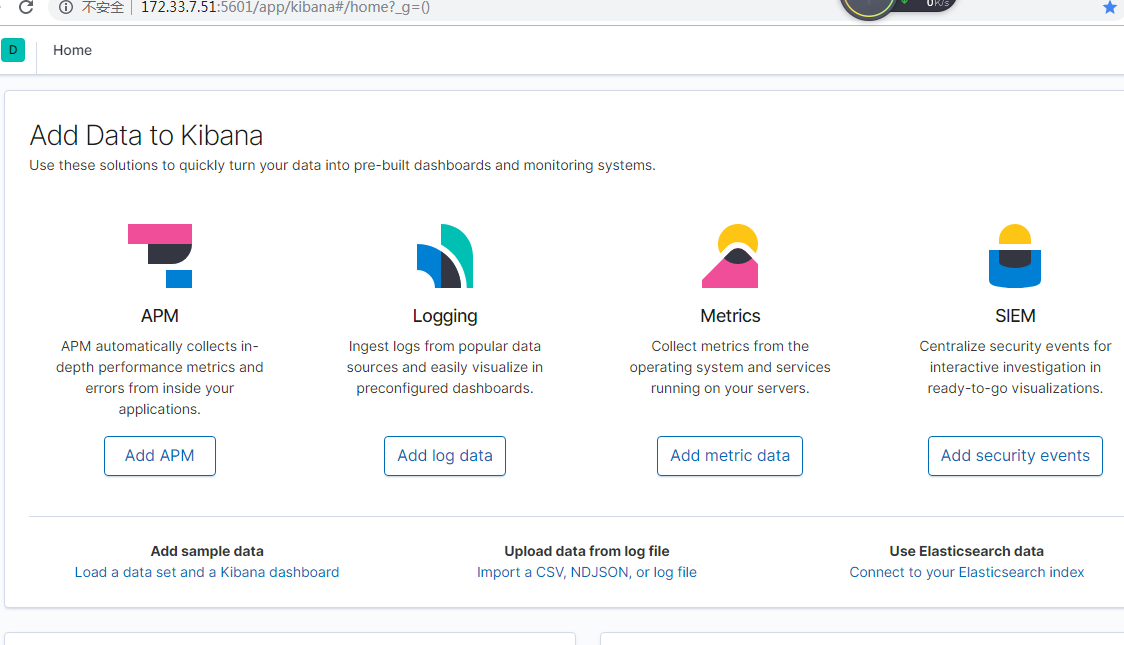Click the Add APM button
1124x645 pixels.
pyautogui.click(x=160, y=456)
